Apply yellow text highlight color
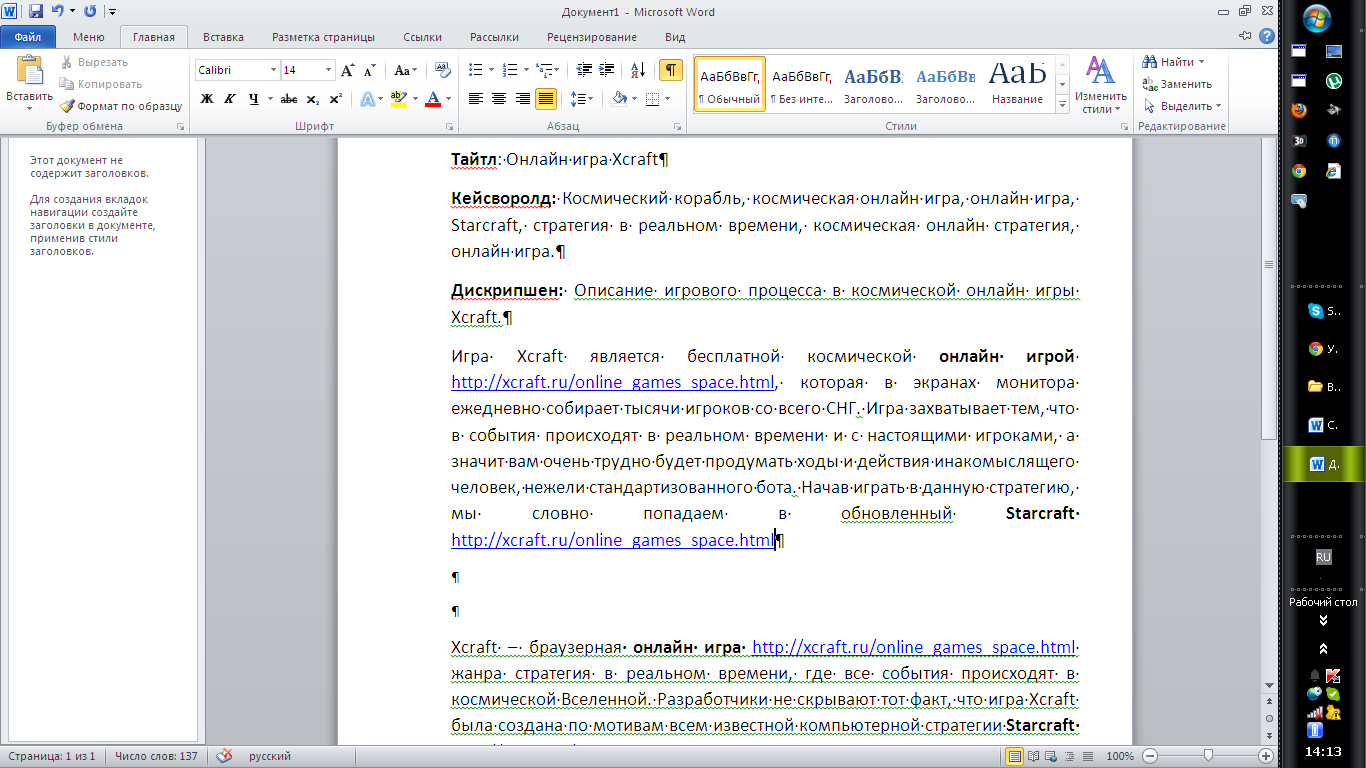This screenshot has height=768, width=1366. [399, 99]
